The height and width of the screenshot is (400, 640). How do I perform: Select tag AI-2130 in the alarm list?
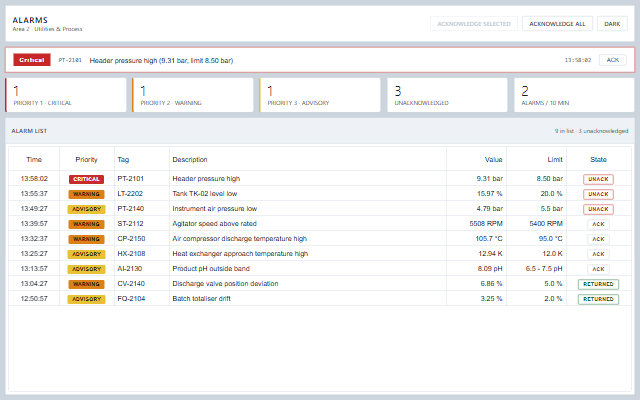click(x=130, y=269)
